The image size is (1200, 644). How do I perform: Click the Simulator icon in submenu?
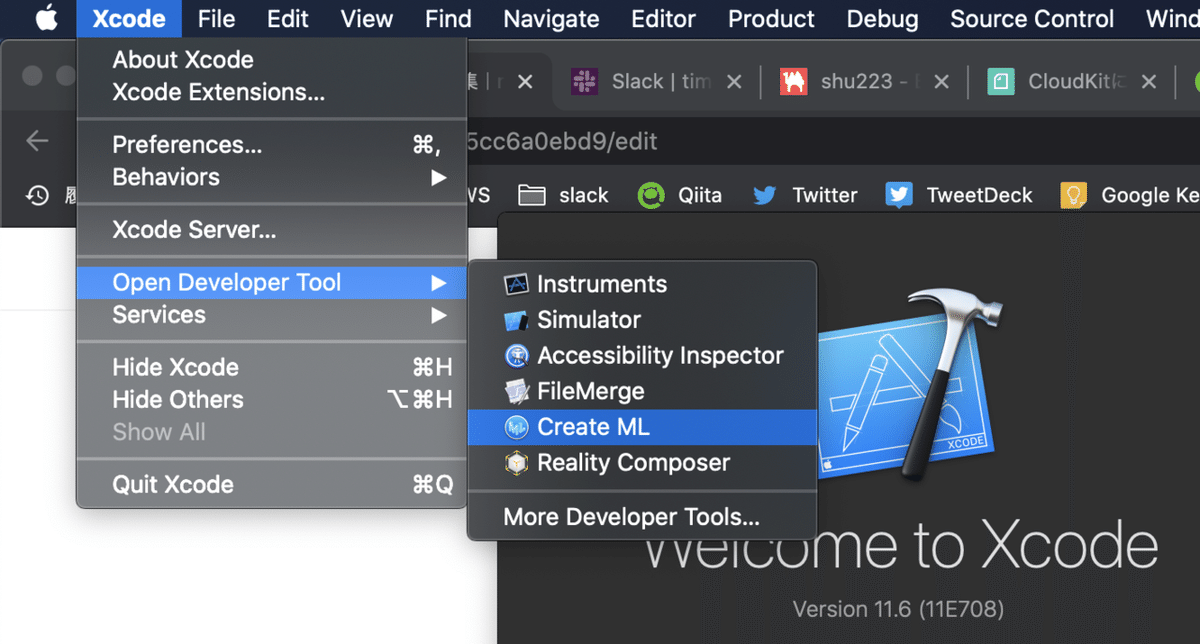(516, 320)
